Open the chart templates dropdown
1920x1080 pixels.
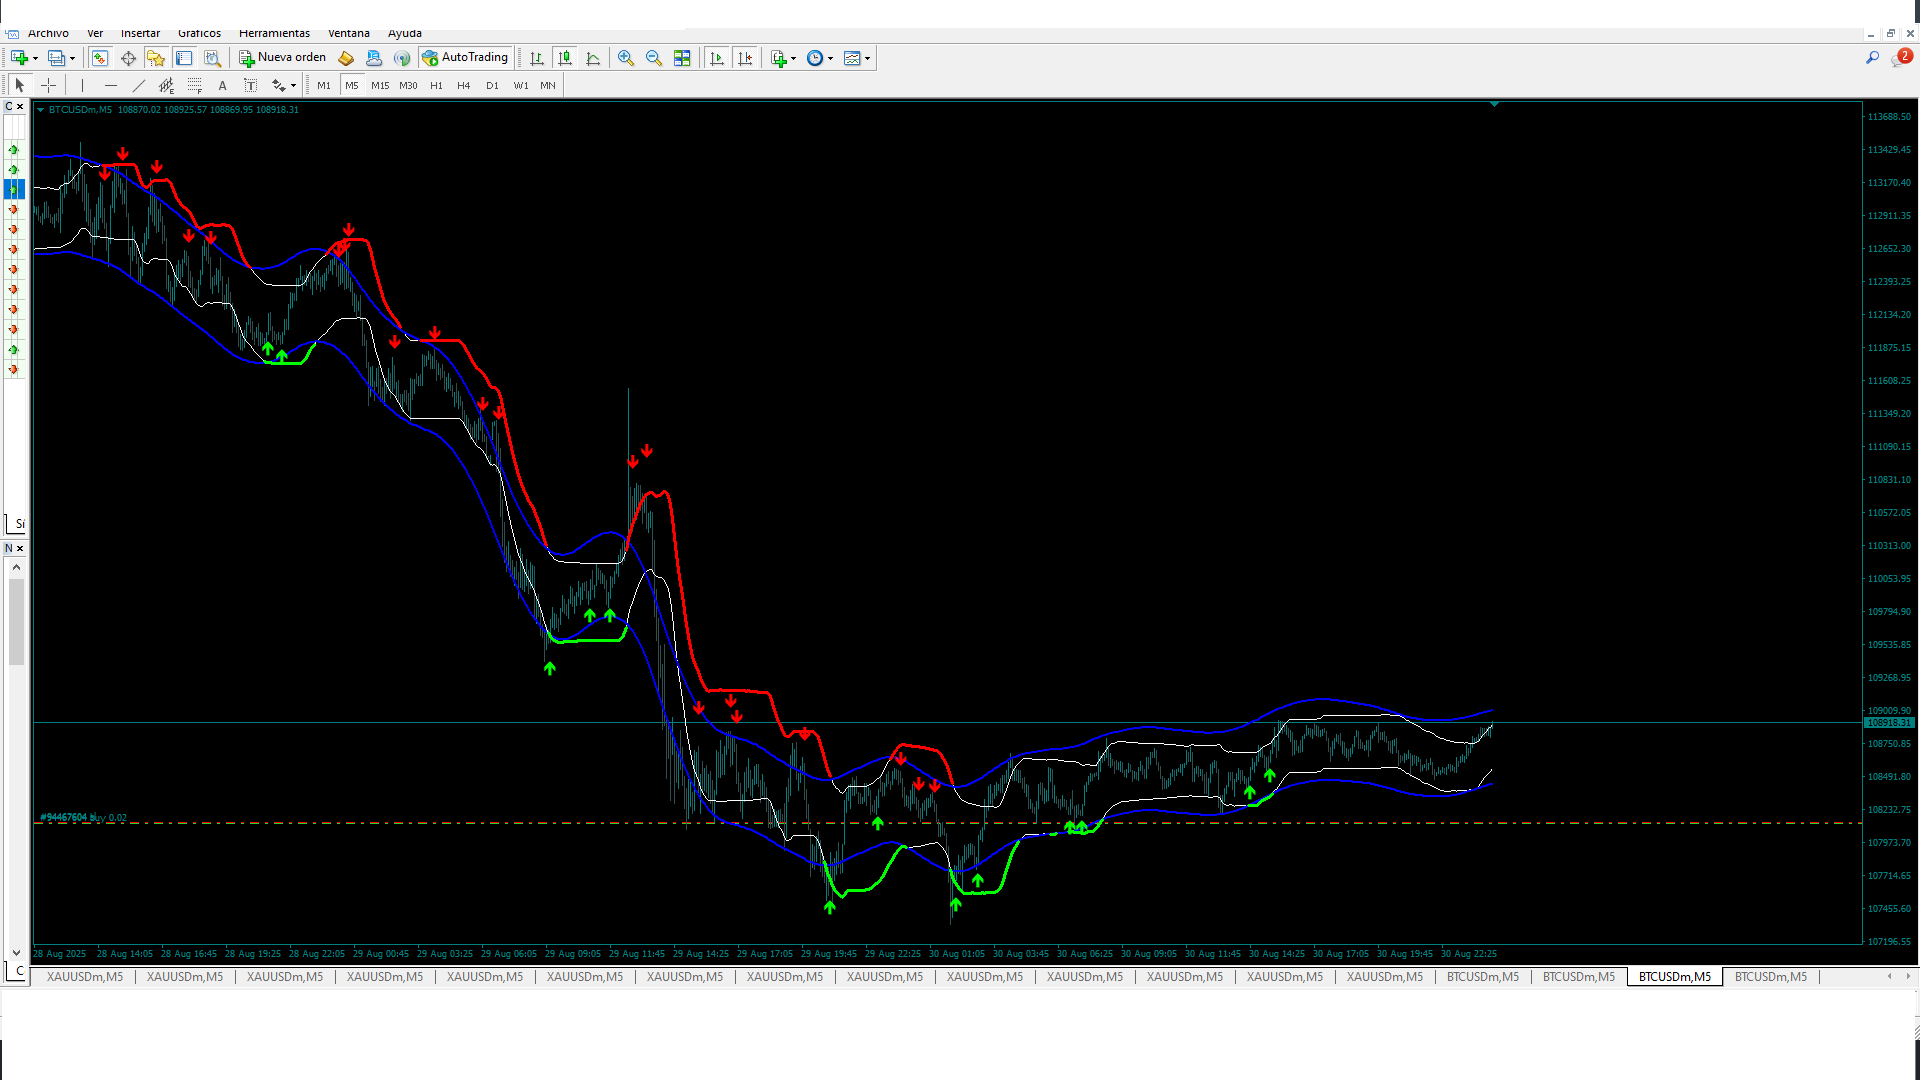857,58
